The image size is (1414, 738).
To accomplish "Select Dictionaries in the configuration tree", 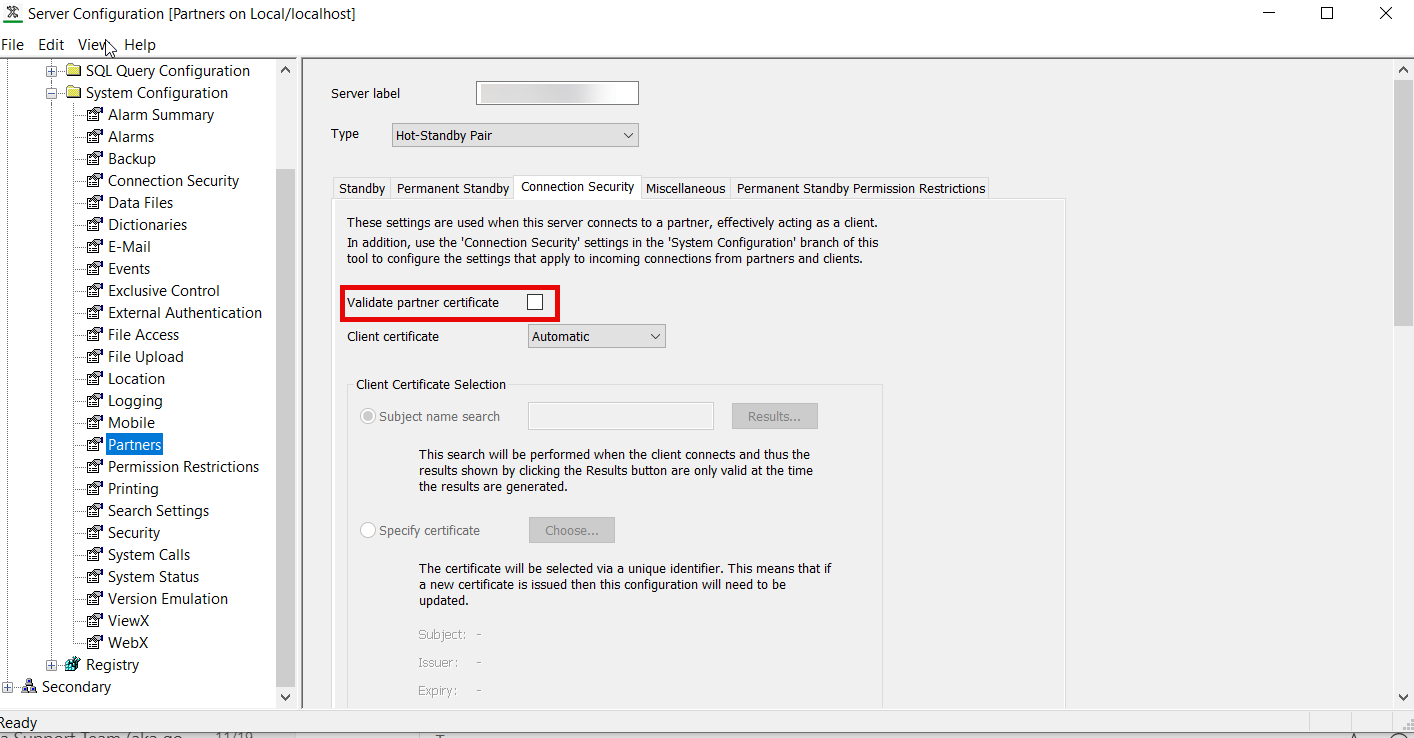I will pyautogui.click(x=148, y=225).
